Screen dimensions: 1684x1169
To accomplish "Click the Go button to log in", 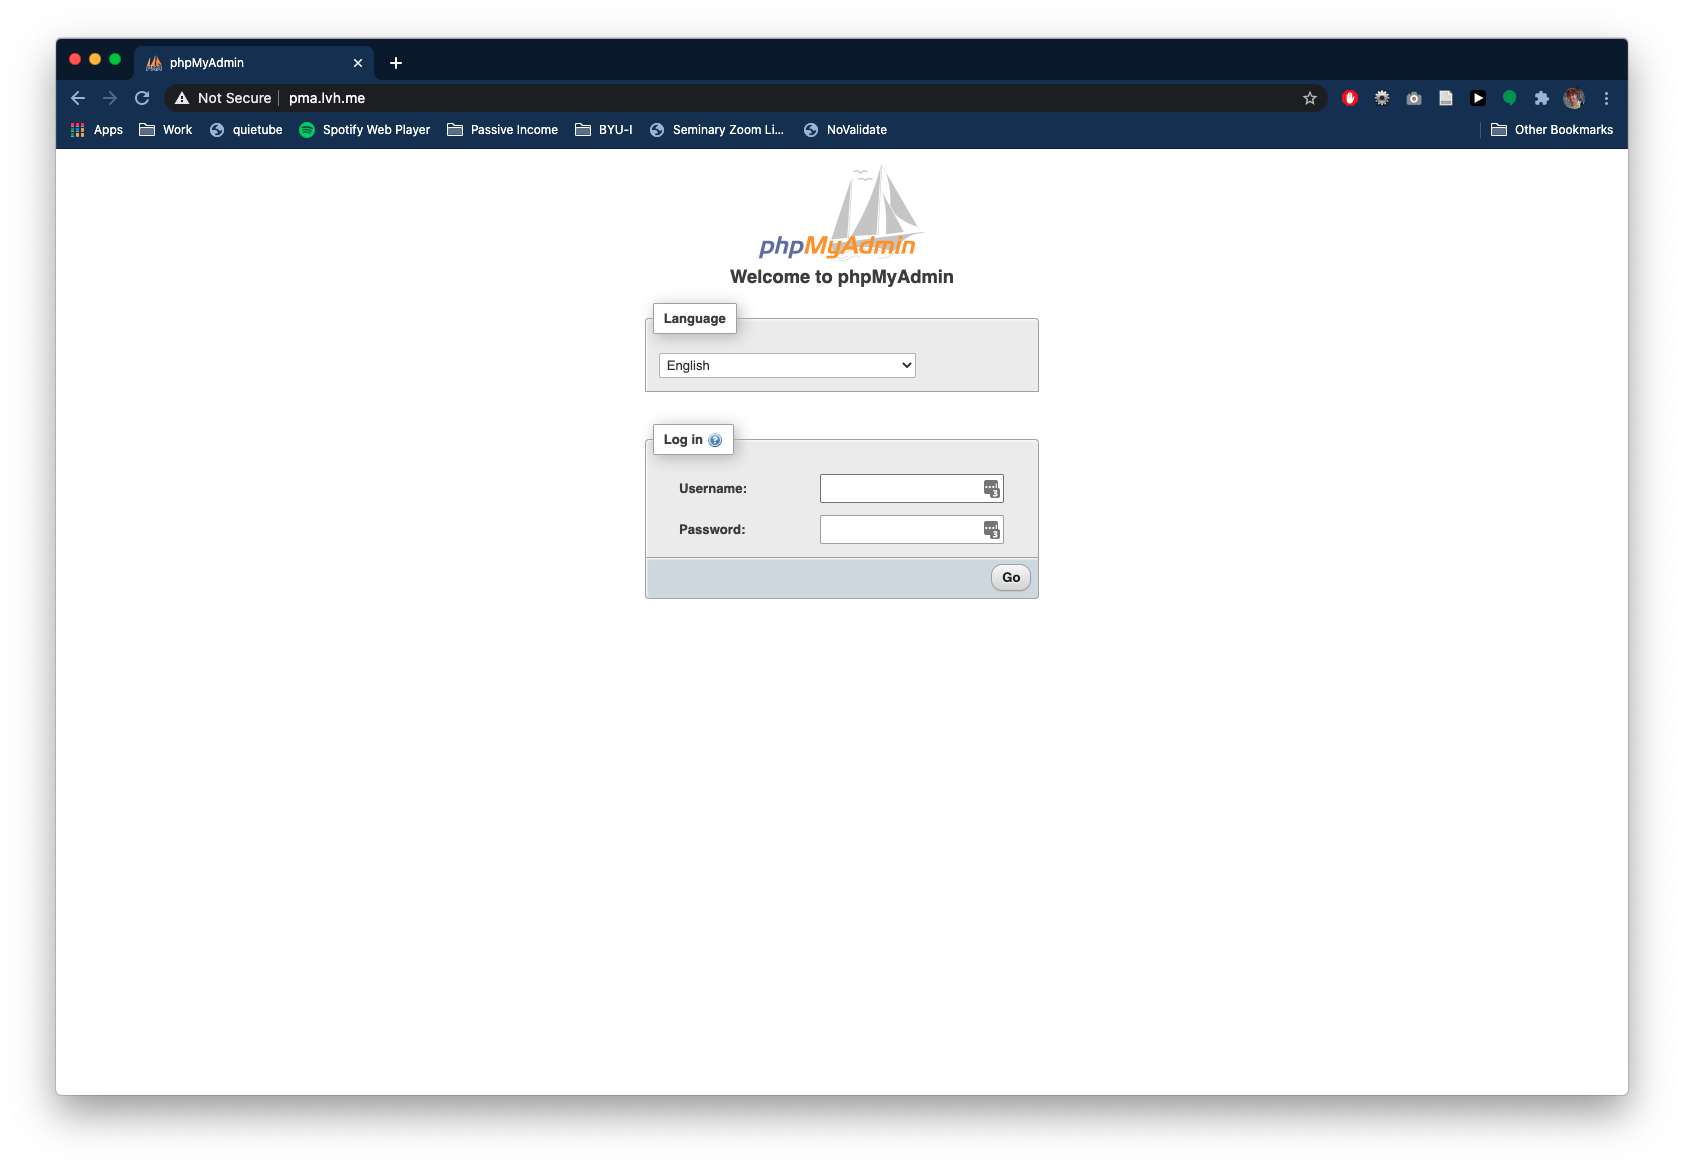I will click(x=1011, y=578).
